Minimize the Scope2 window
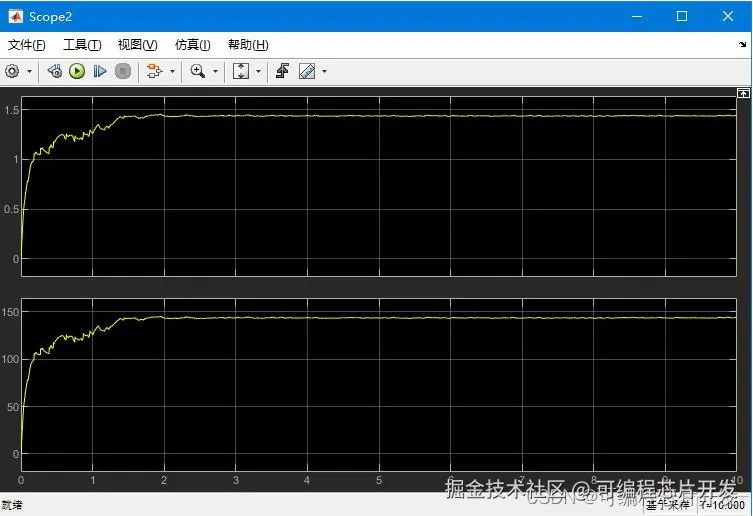 tap(637, 16)
